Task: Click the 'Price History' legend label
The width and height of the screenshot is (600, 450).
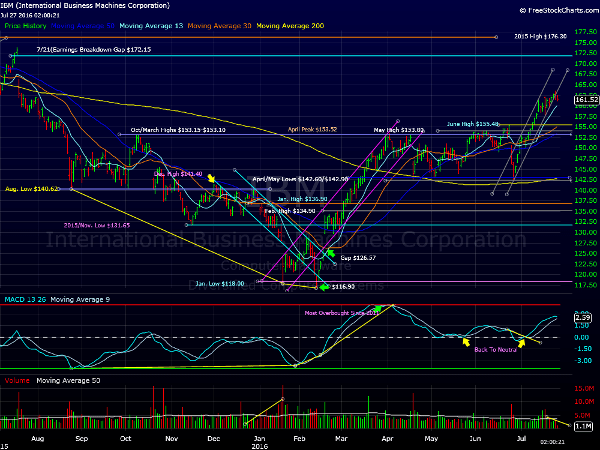Action: [25, 26]
